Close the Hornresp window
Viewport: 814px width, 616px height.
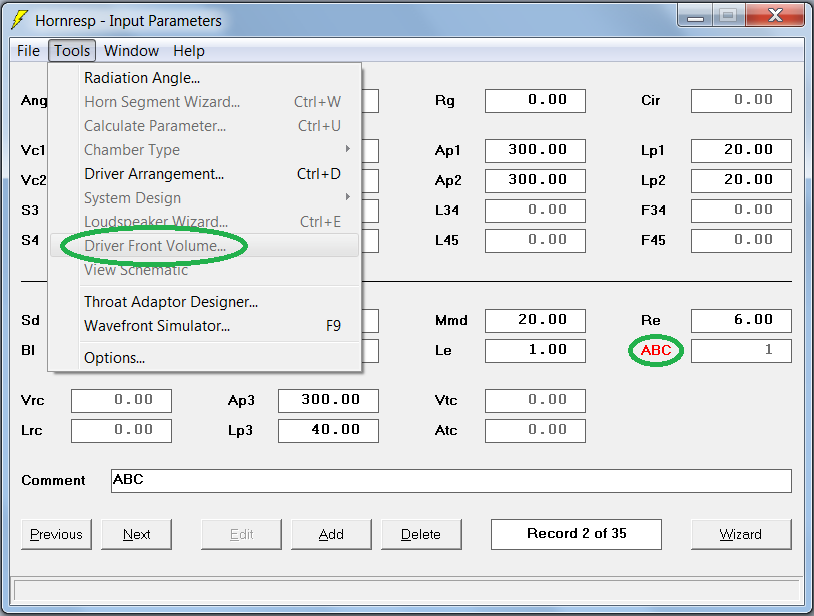coord(775,16)
